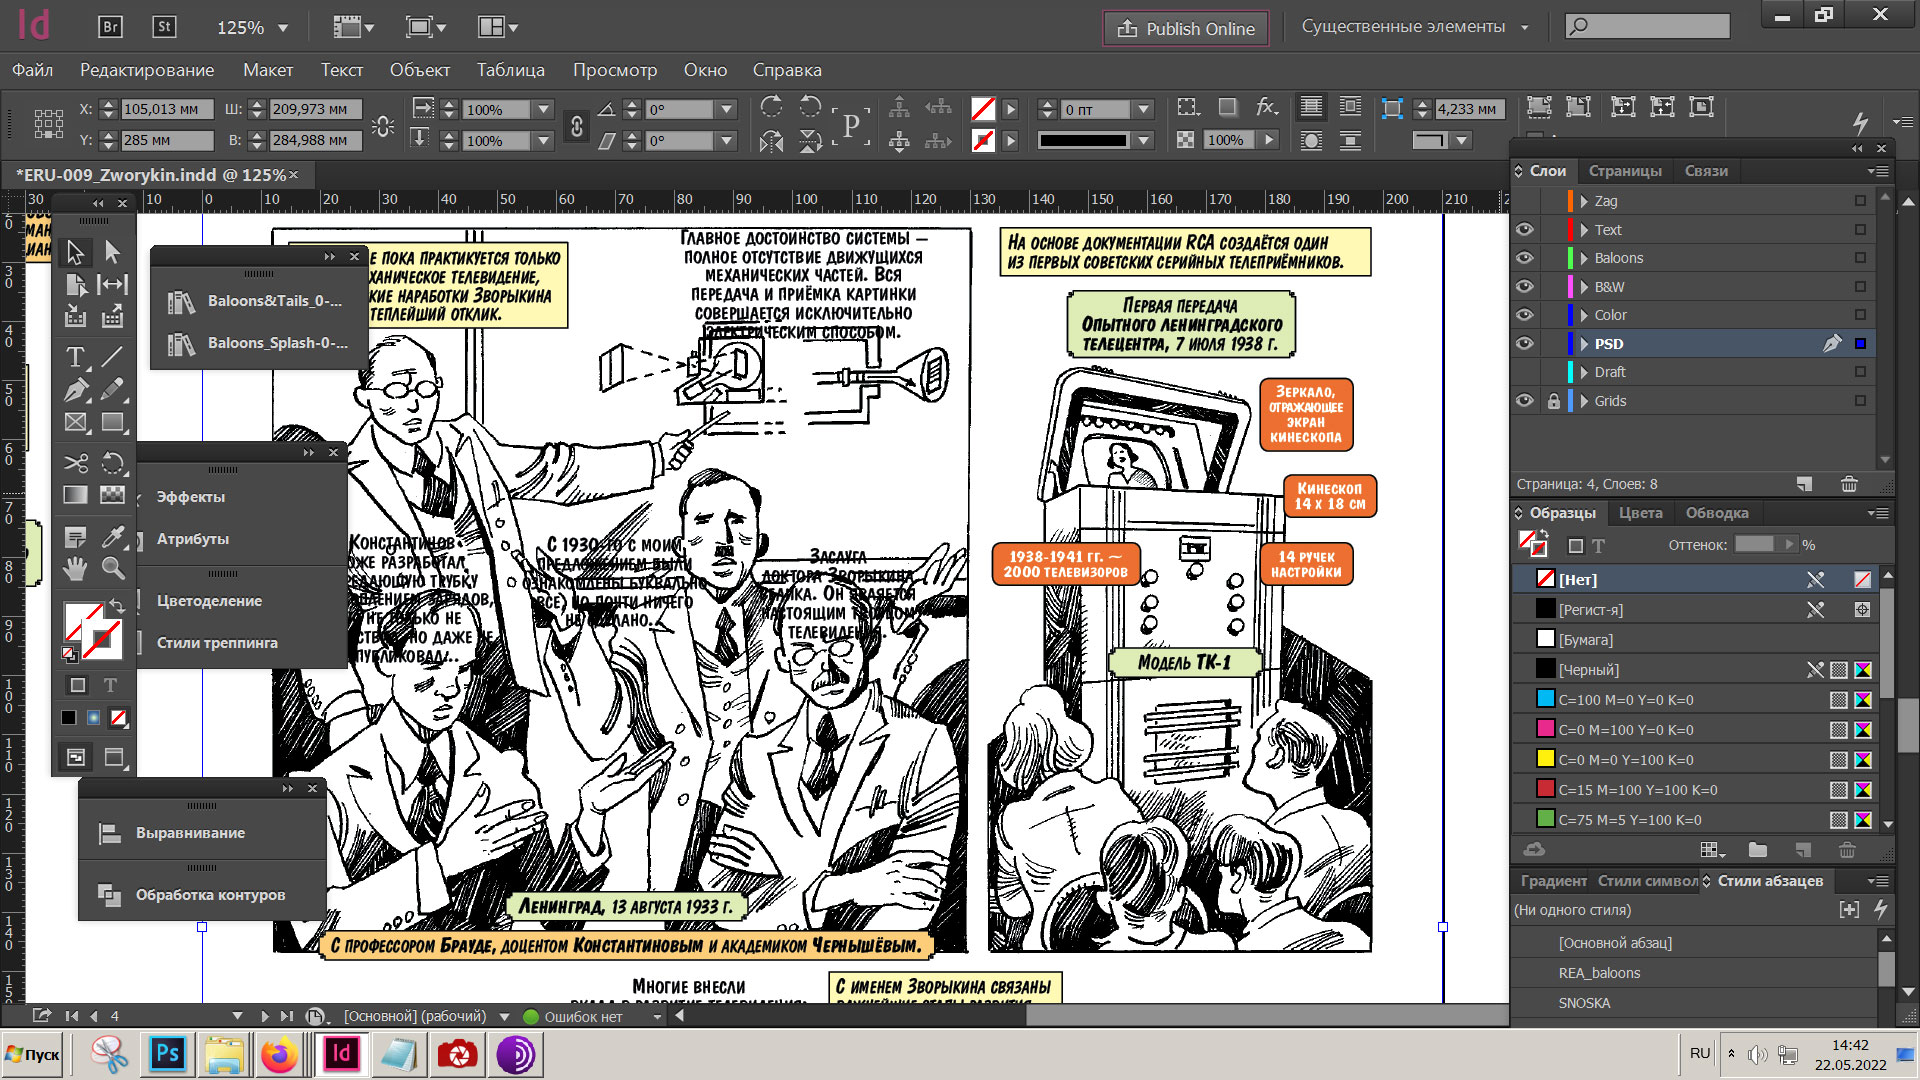
Task: Click the constrain proportions chain icon
Action: (x=576, y=125)
